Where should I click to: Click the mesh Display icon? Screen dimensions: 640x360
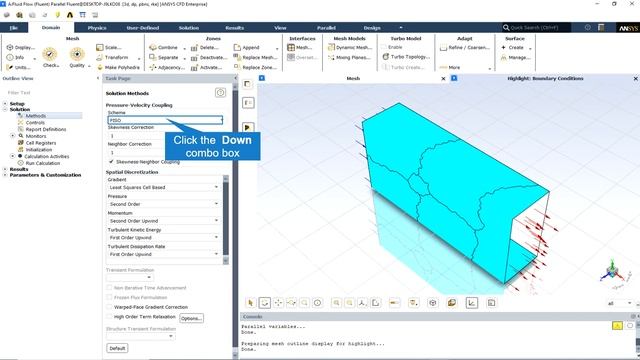(10, 47)
